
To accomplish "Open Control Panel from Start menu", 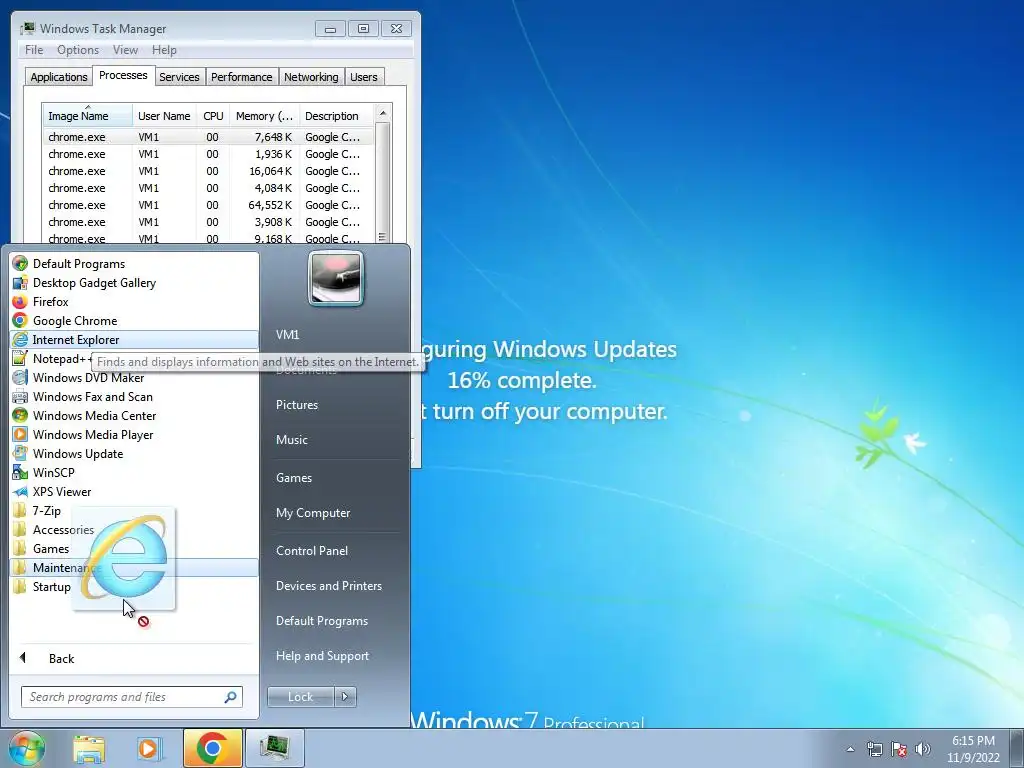I will [x=312, y=551].
